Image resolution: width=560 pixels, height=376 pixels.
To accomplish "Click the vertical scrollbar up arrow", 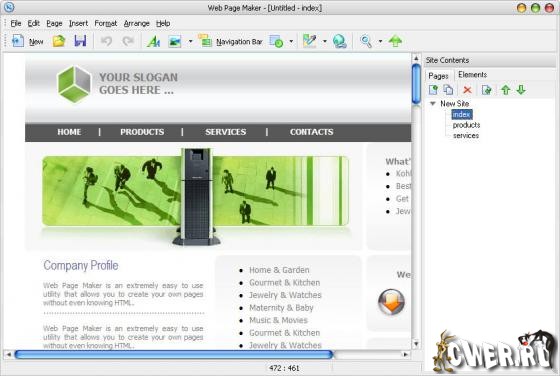I will click(x=416, y=58).
